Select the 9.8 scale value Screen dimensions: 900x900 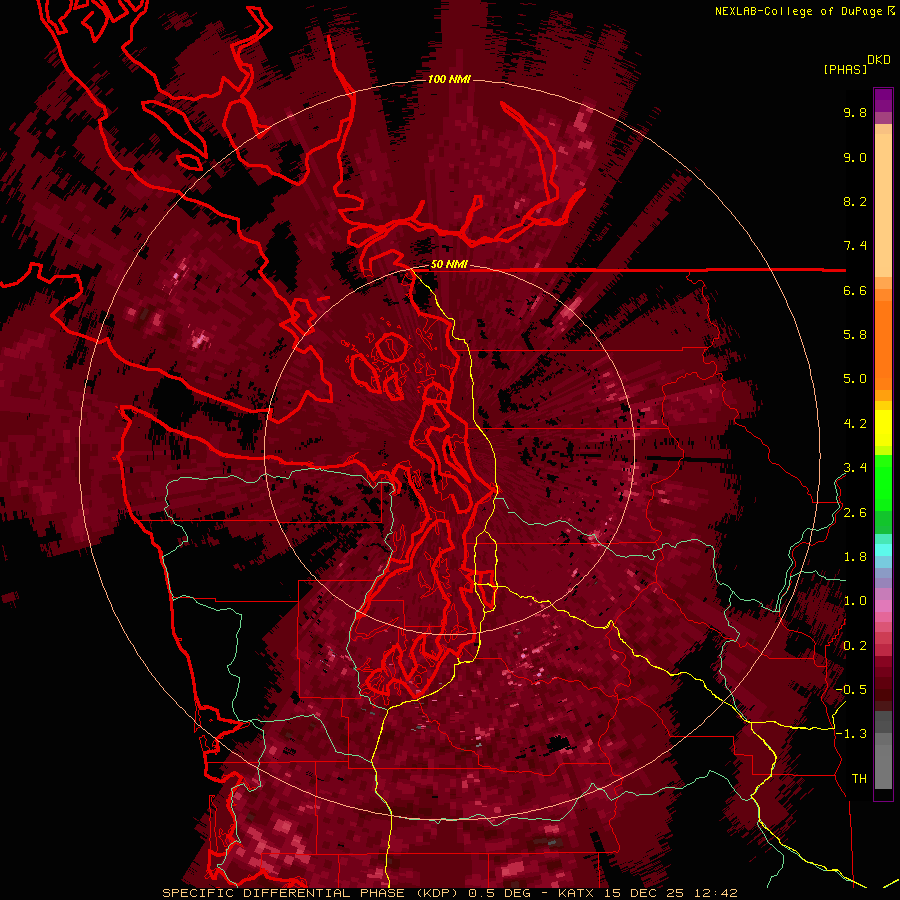coord(855,112)
